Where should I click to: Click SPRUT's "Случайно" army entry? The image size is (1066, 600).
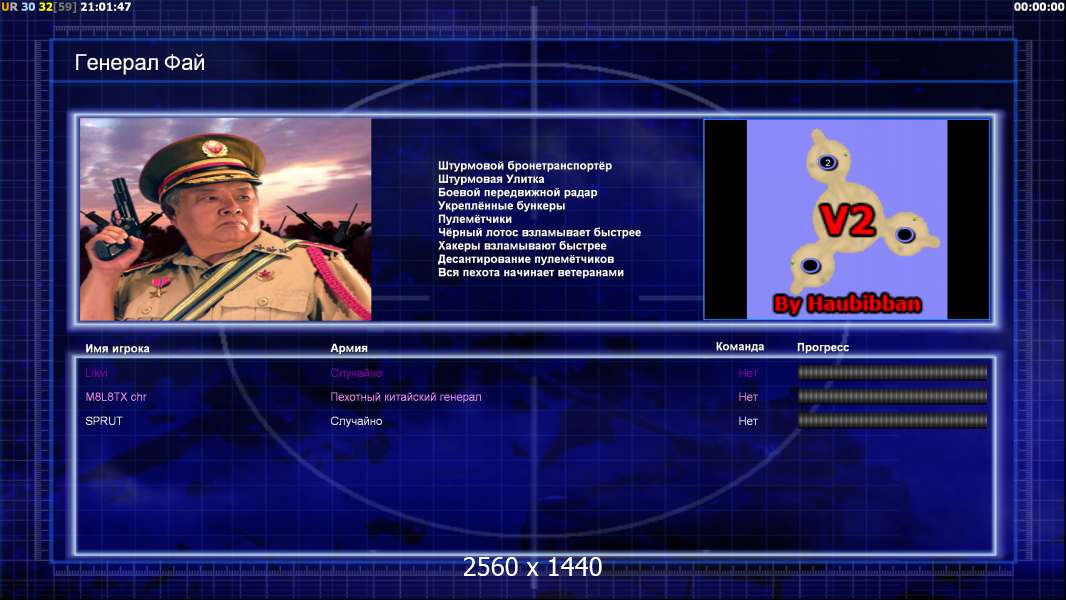pyautogui.click(x=356, y=421)
